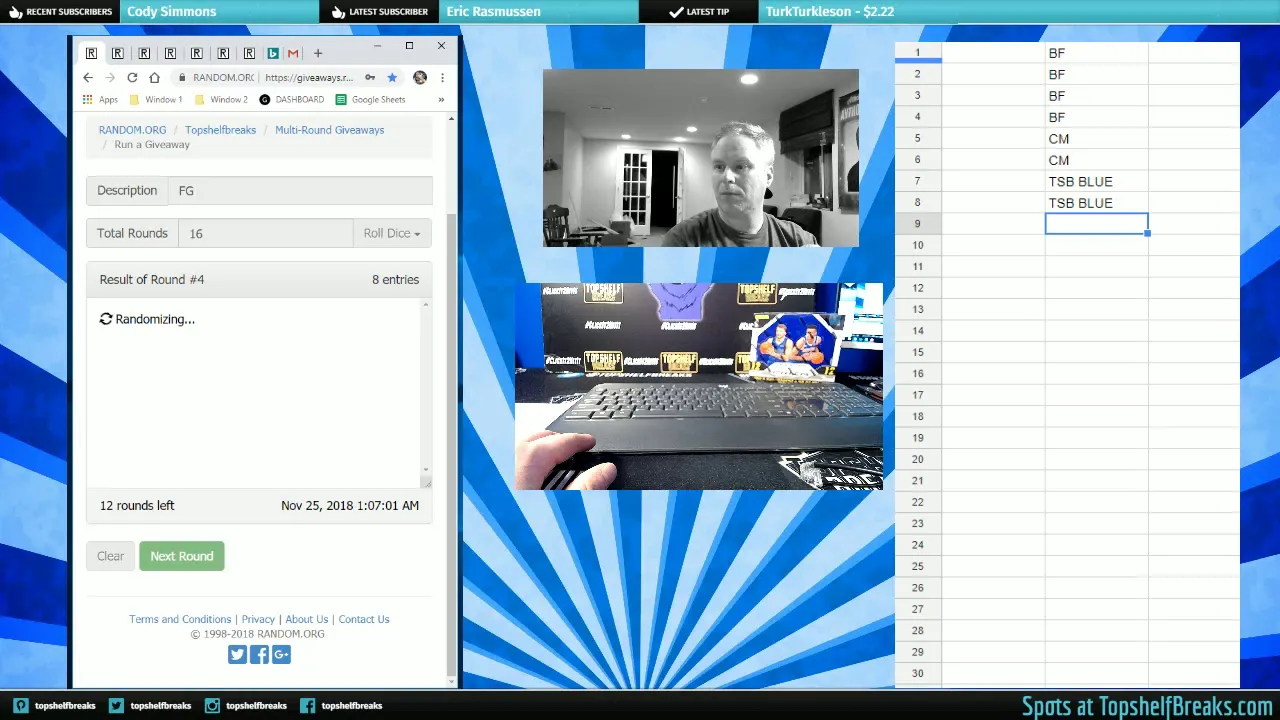Toggle the bookmark star in address bar
The height and width of the screenshot is (720, 1280).
click(392, 77)
